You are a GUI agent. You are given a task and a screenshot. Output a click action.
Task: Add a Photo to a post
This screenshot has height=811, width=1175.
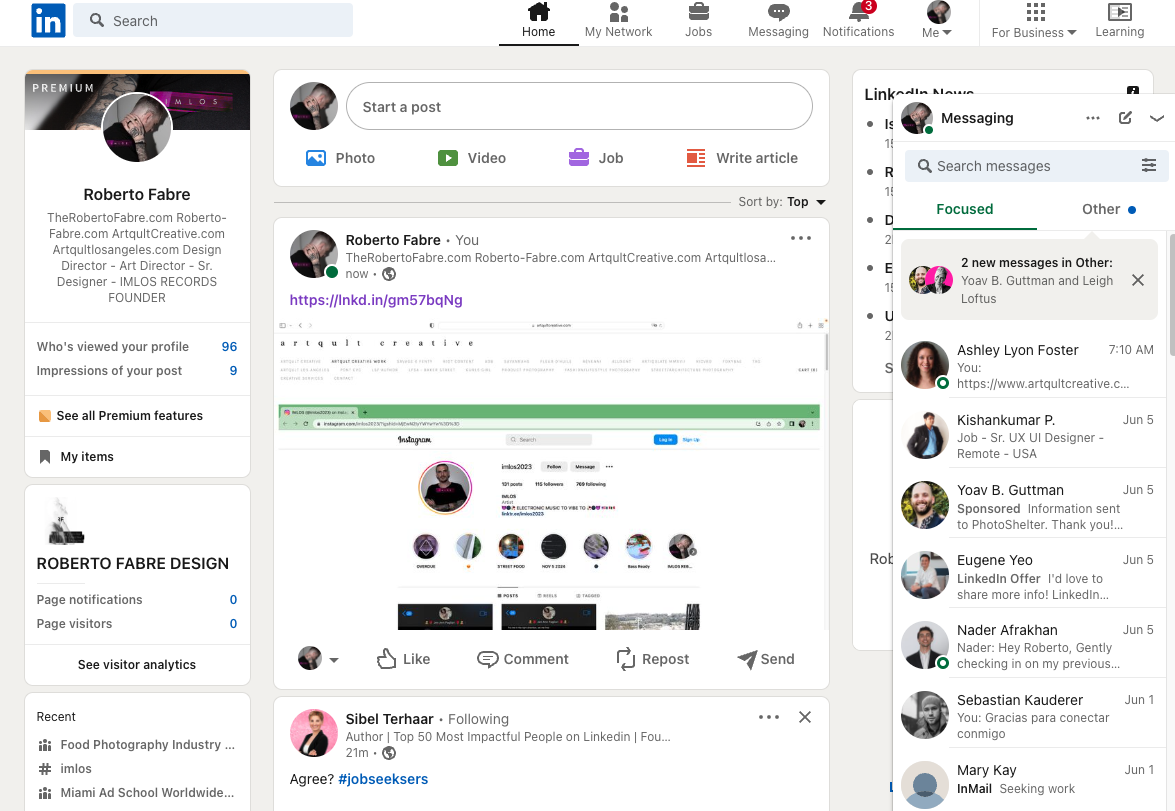tap(340, 158)
